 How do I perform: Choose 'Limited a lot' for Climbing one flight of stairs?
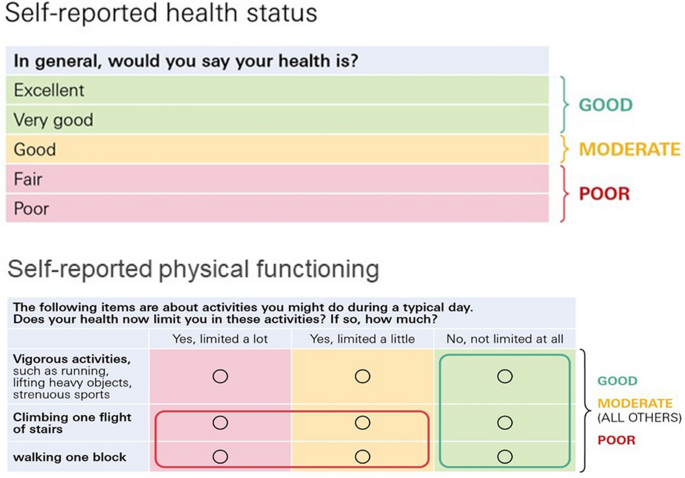click(220, 423)
